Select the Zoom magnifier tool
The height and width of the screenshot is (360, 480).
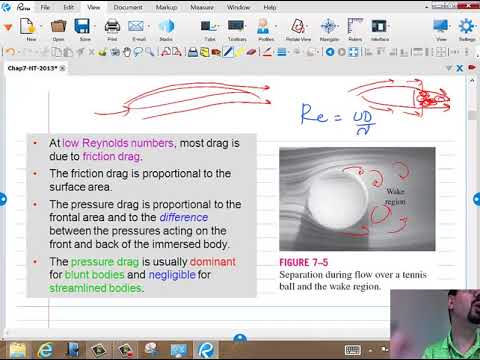click(149, 52)
